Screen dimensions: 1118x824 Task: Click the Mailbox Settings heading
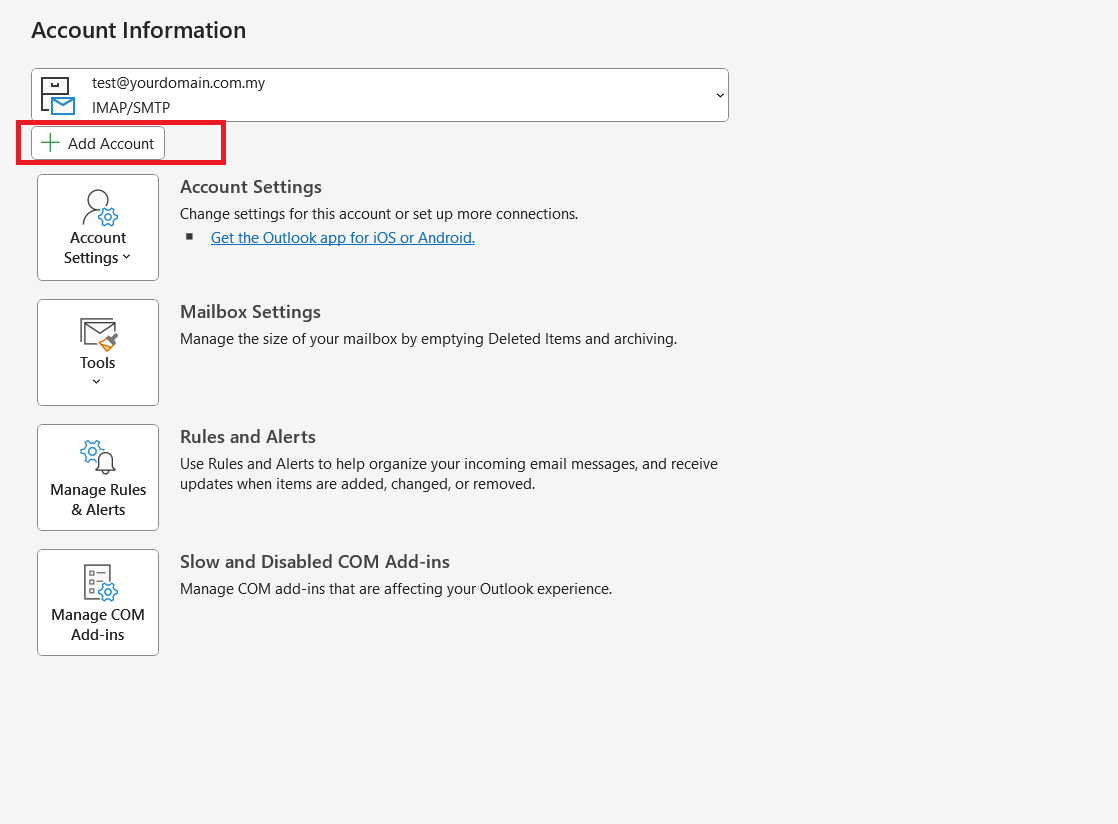[x=250, y=311]
